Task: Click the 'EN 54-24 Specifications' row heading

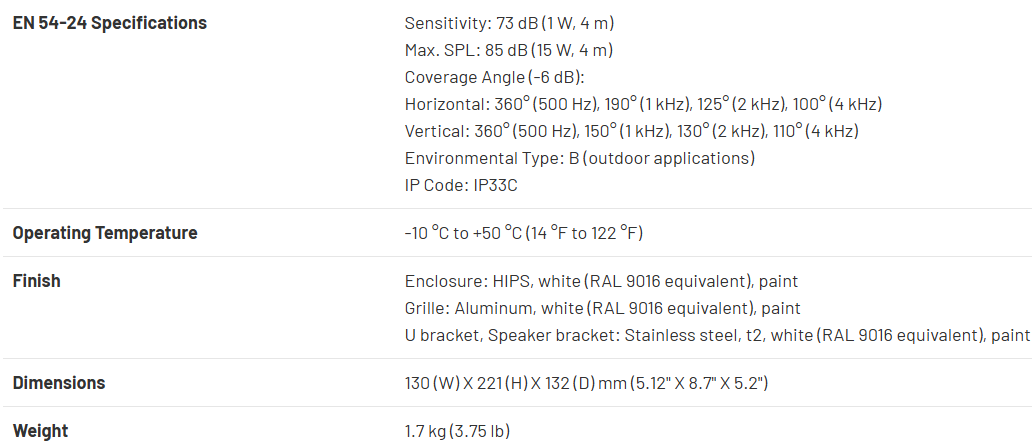Action: point(109,22)
